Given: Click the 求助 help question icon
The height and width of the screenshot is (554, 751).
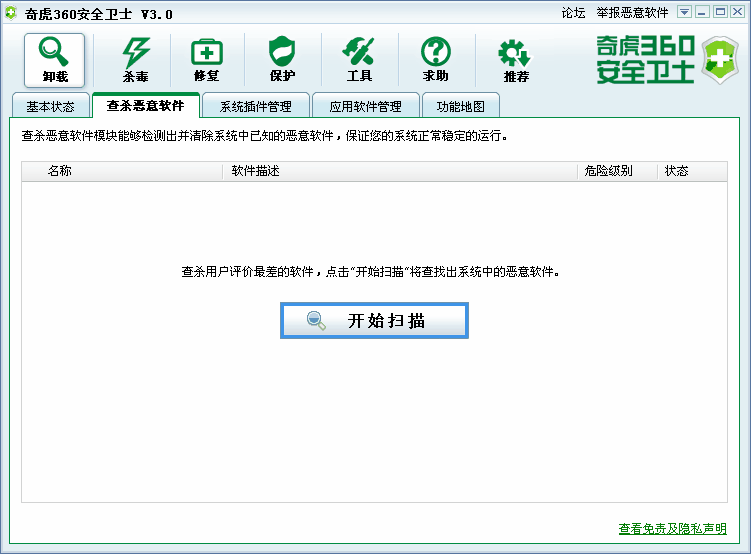Looking at the screenshot, I should (436, 60).
